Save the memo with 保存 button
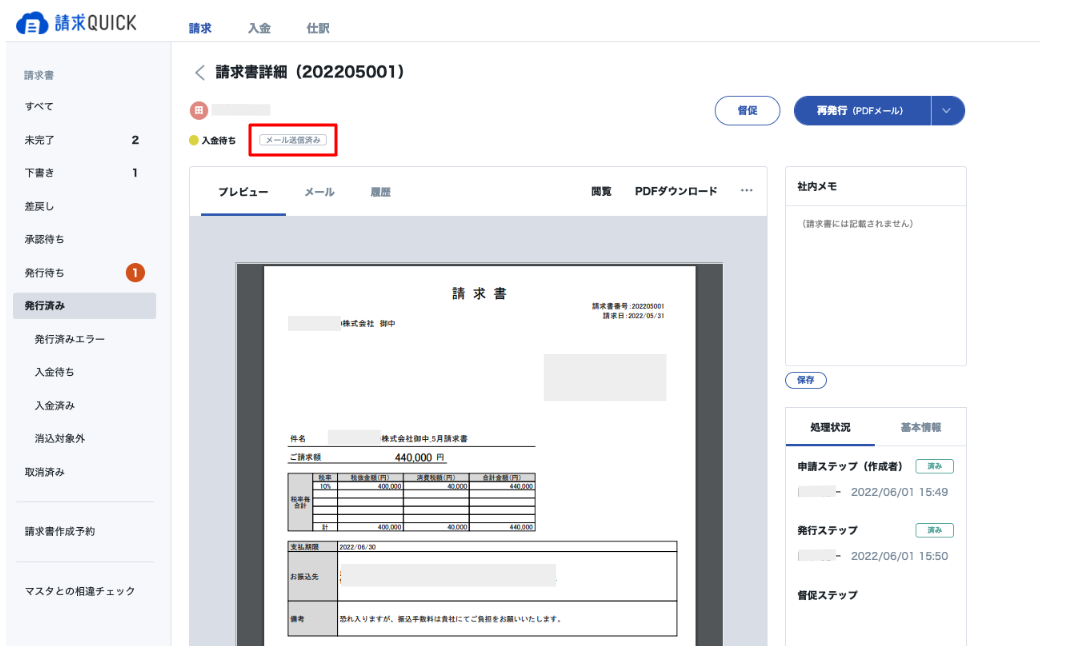The width and height of the screenshot is (1066, 646). [806, 380]
